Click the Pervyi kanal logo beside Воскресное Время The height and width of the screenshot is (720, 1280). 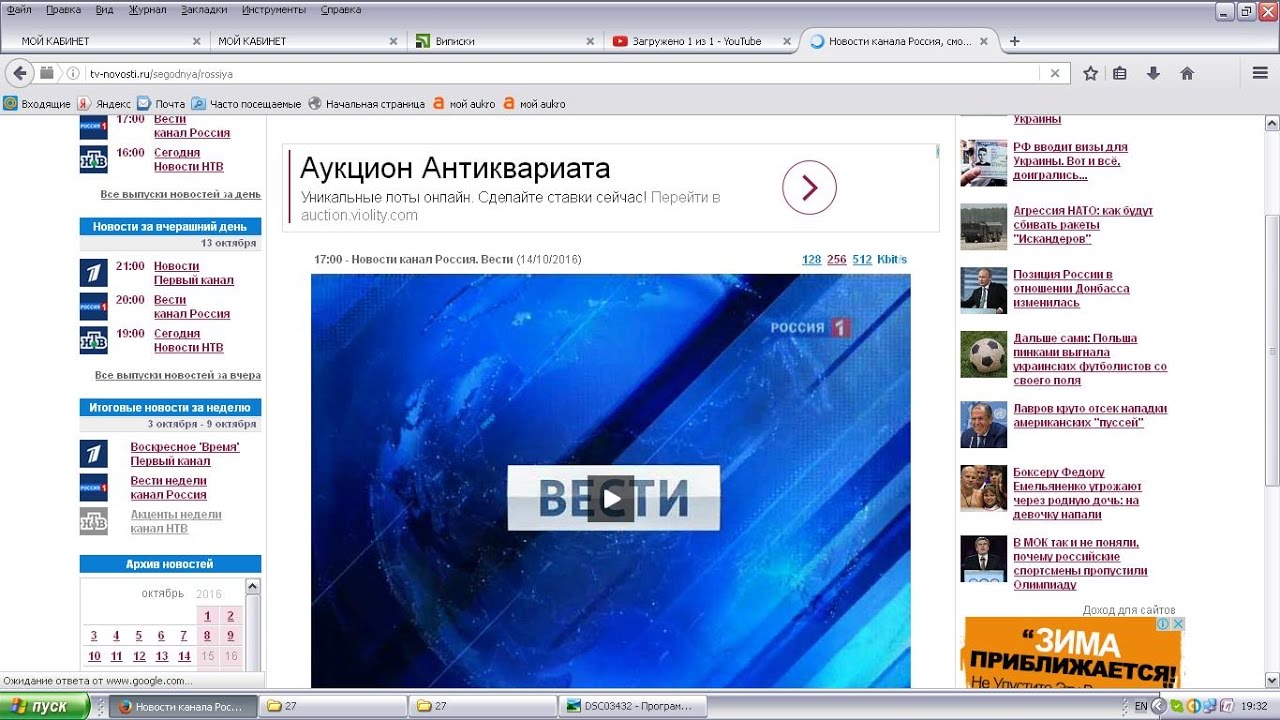(x=94, y=454)
